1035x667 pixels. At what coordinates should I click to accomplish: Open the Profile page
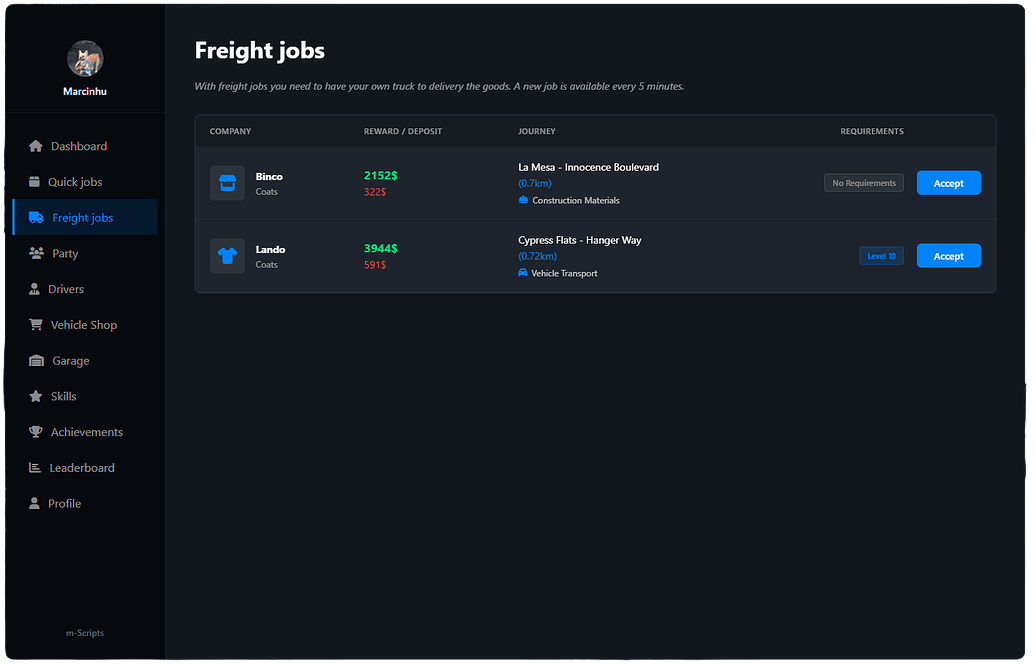click(x=84, y=503)
